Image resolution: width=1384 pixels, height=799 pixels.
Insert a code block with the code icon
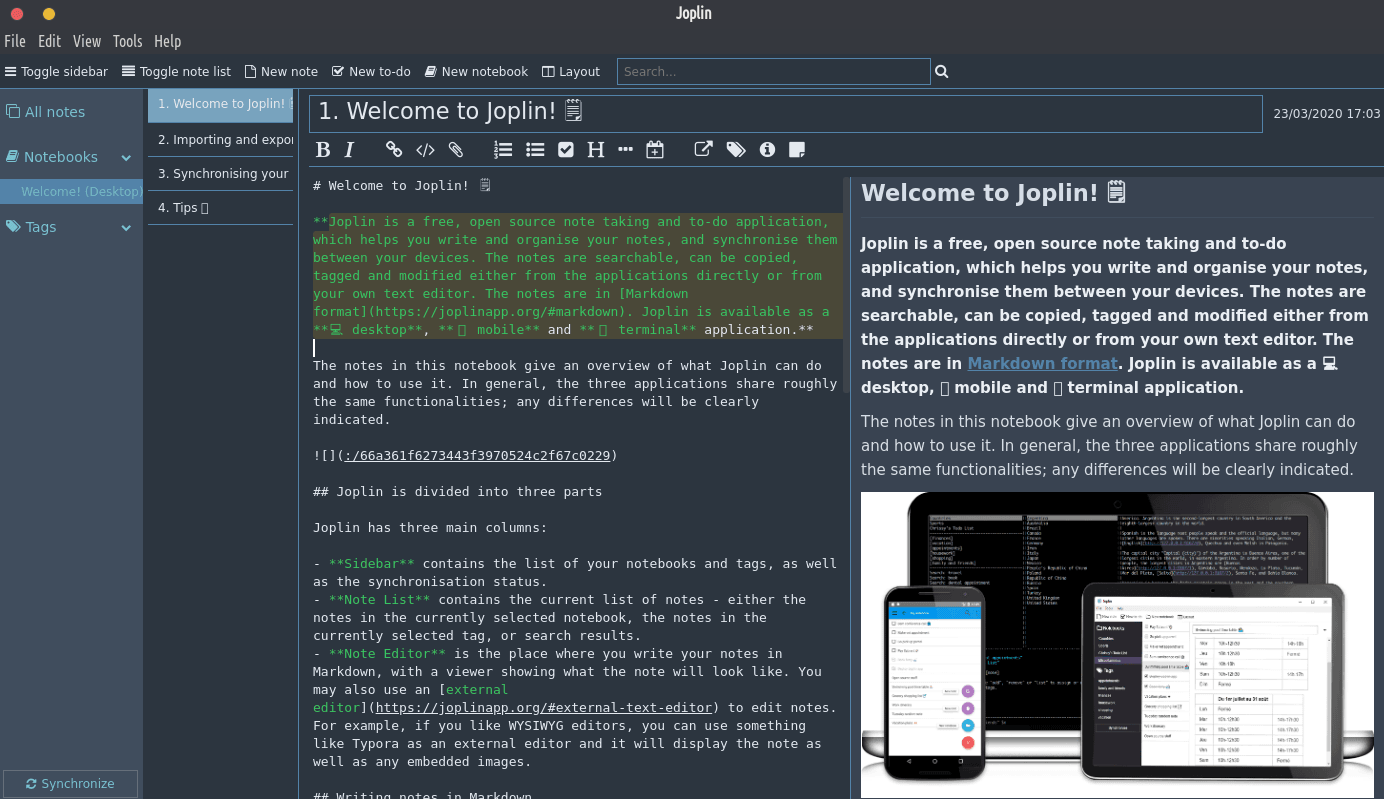click(x=425, y=150)
